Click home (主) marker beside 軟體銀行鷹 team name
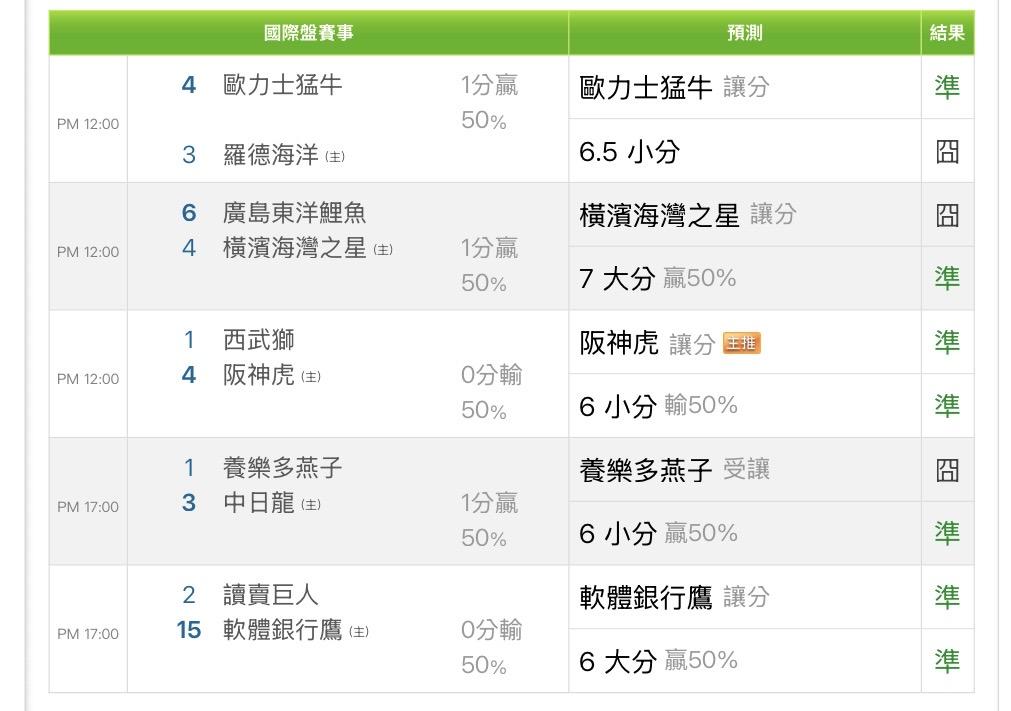Image resolution: width=1011 pixels, height=711 pixels. 359,632
